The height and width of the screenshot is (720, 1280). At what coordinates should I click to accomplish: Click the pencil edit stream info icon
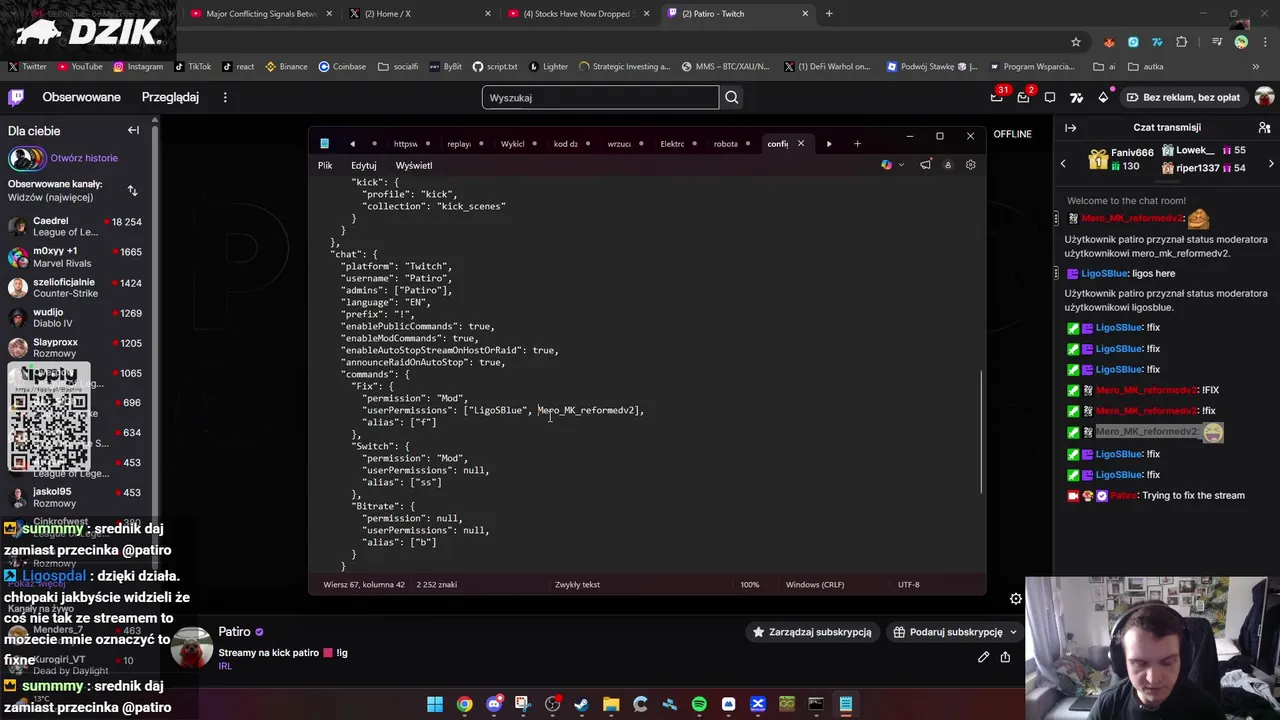click(983, 657)
